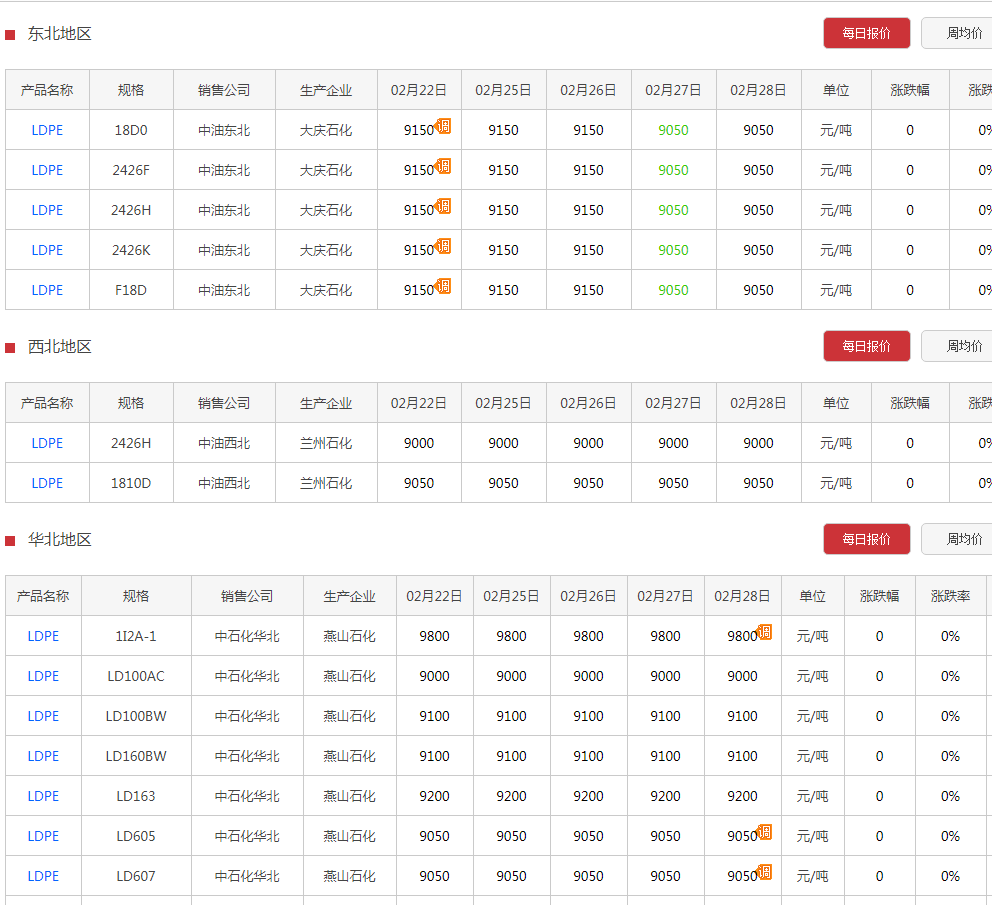Open LDPE link in LD163 row
Viewport: 992px width, 905px height.
coord(43,796)
